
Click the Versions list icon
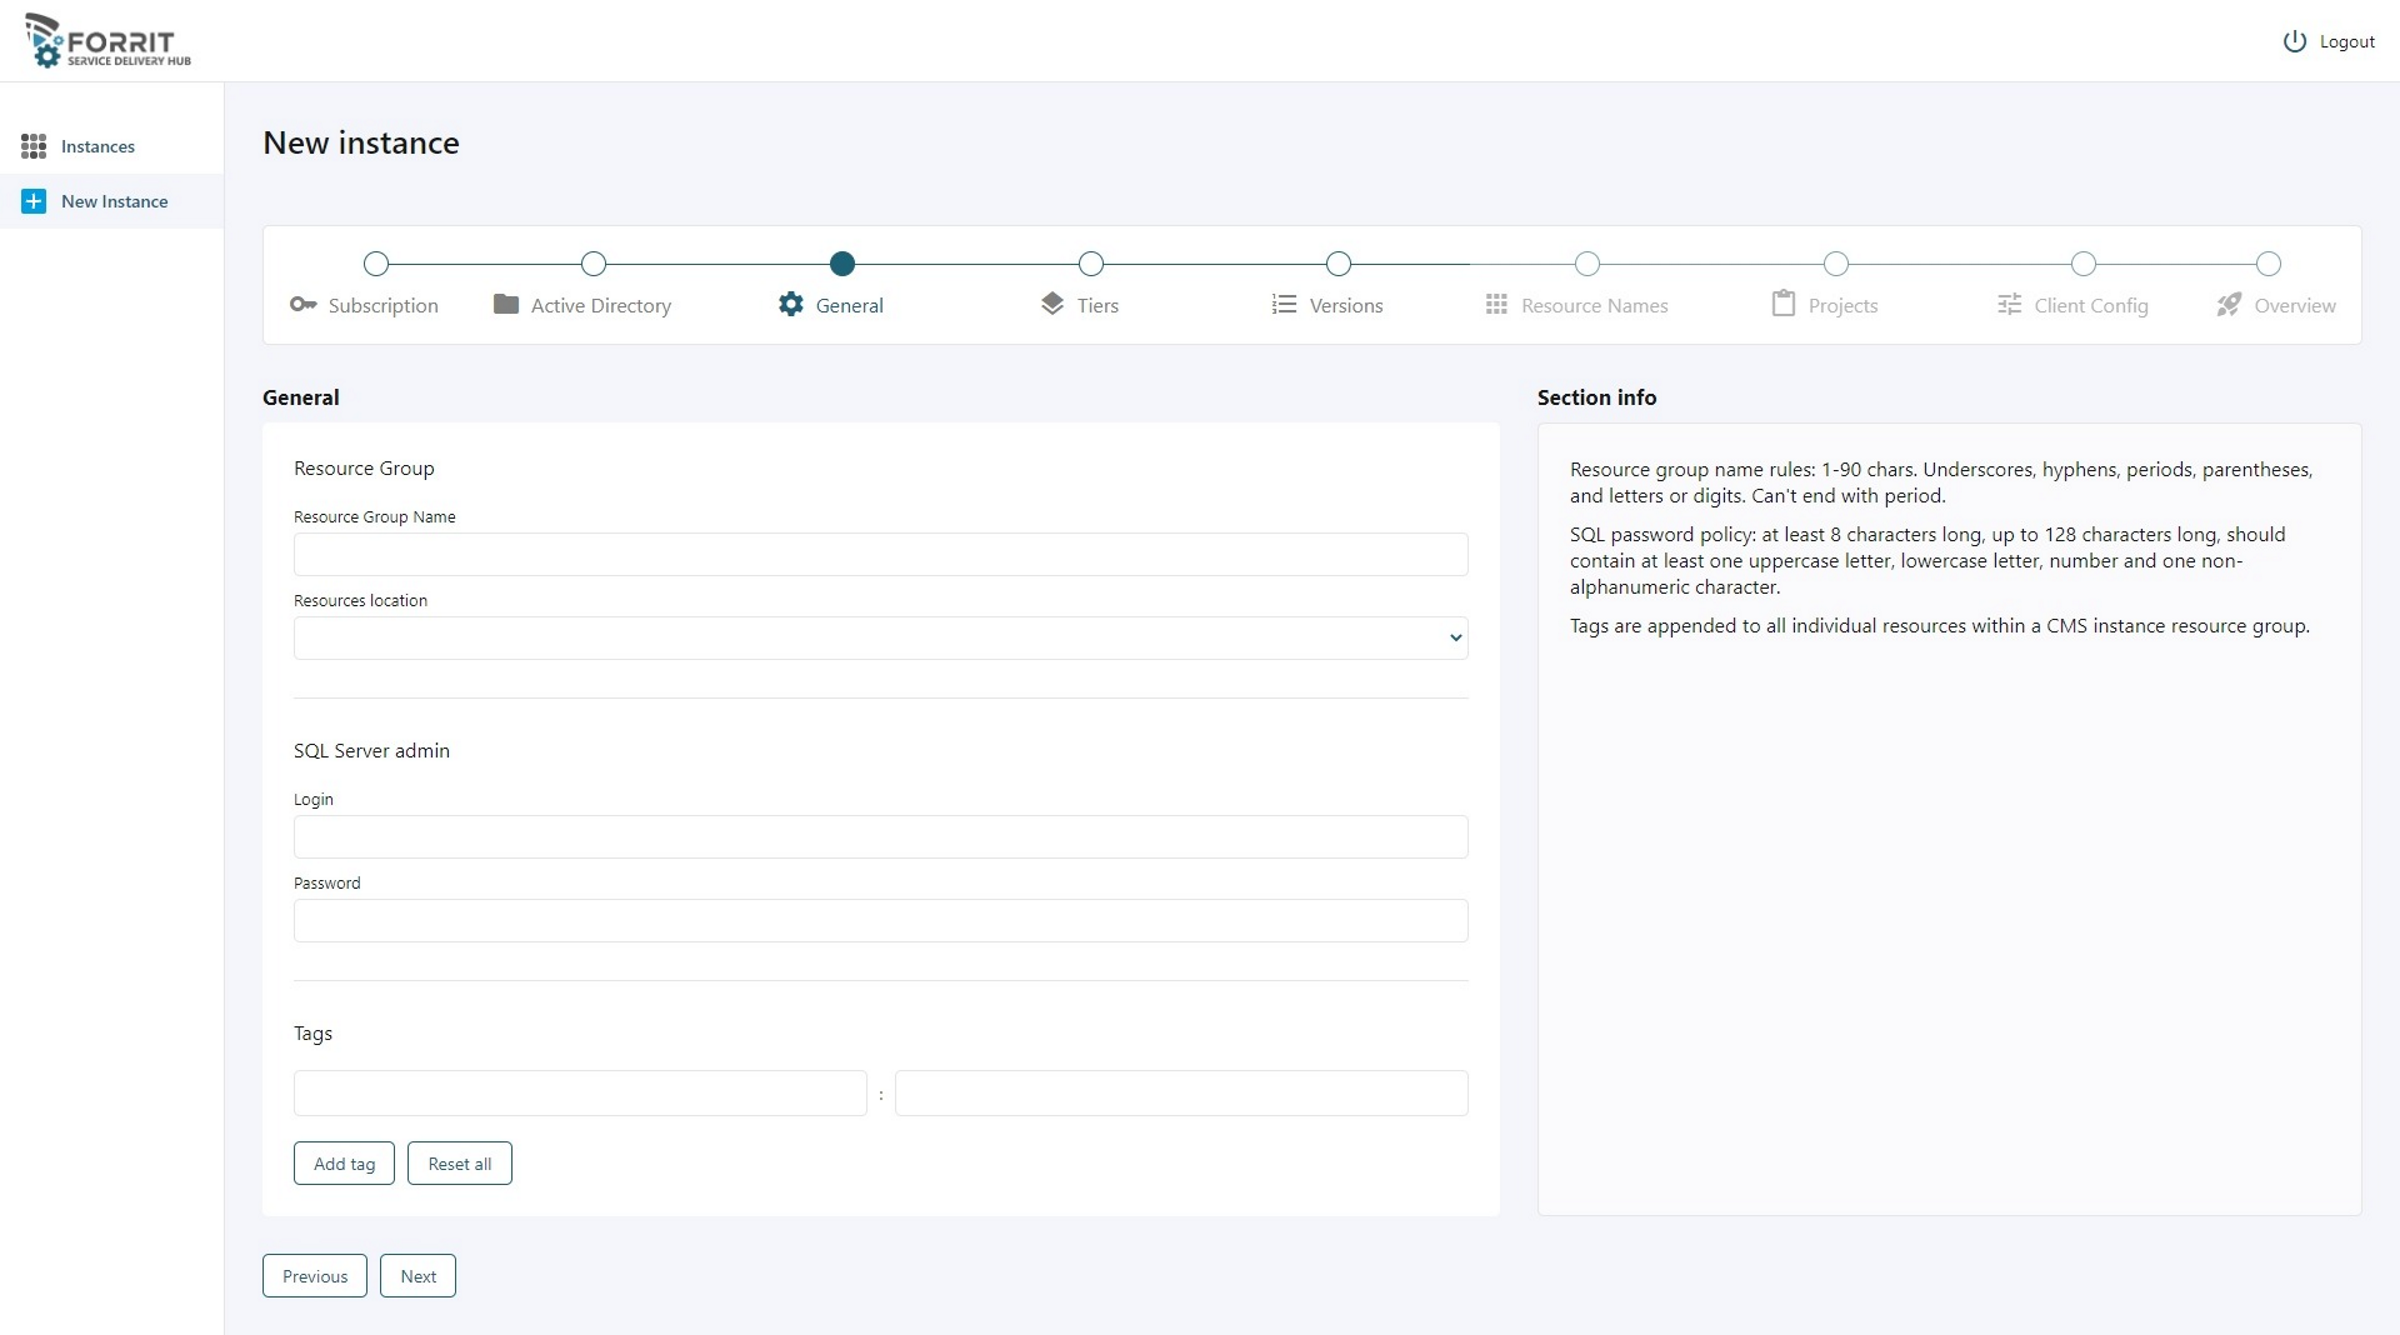pos(1284,304)
